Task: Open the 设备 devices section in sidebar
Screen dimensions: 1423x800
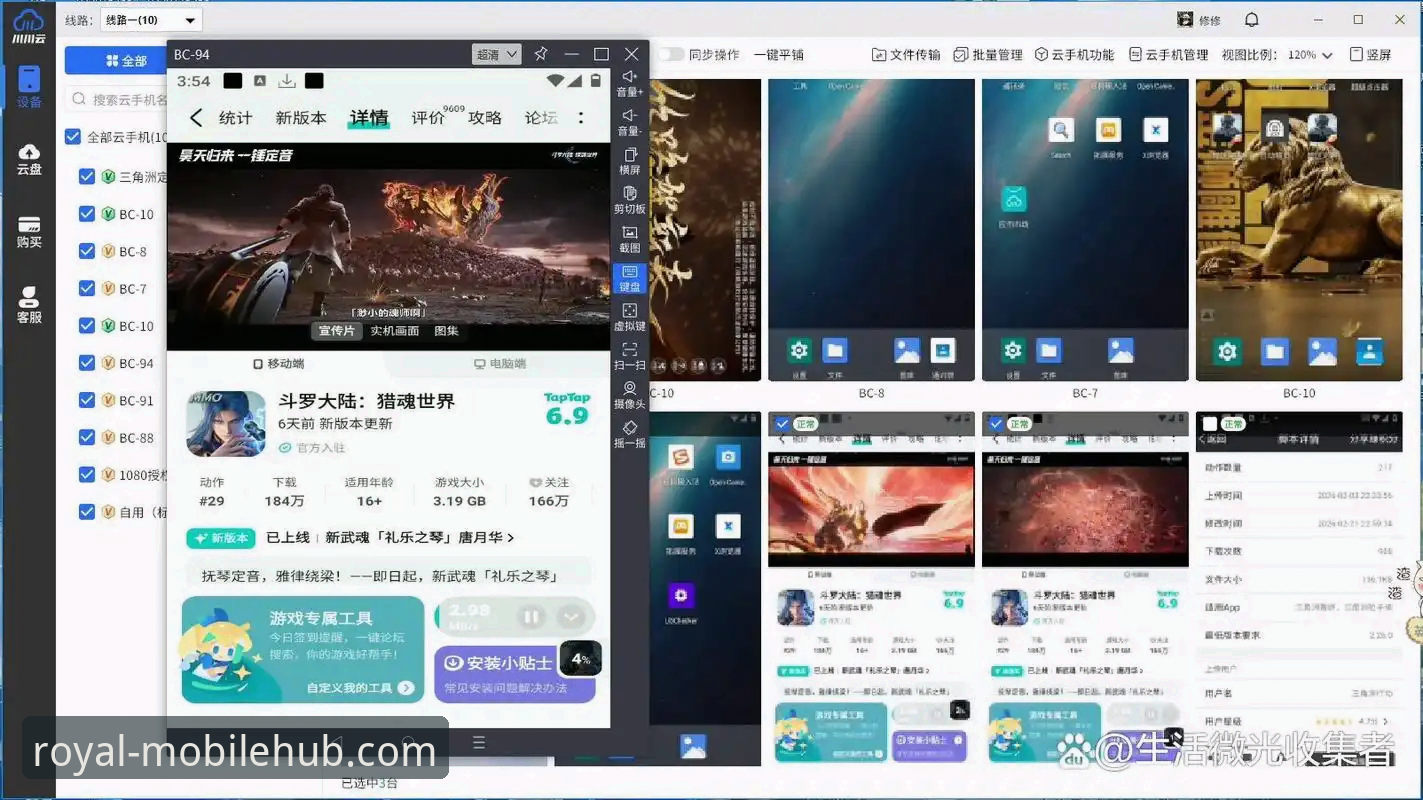Action: coord(29,87)
